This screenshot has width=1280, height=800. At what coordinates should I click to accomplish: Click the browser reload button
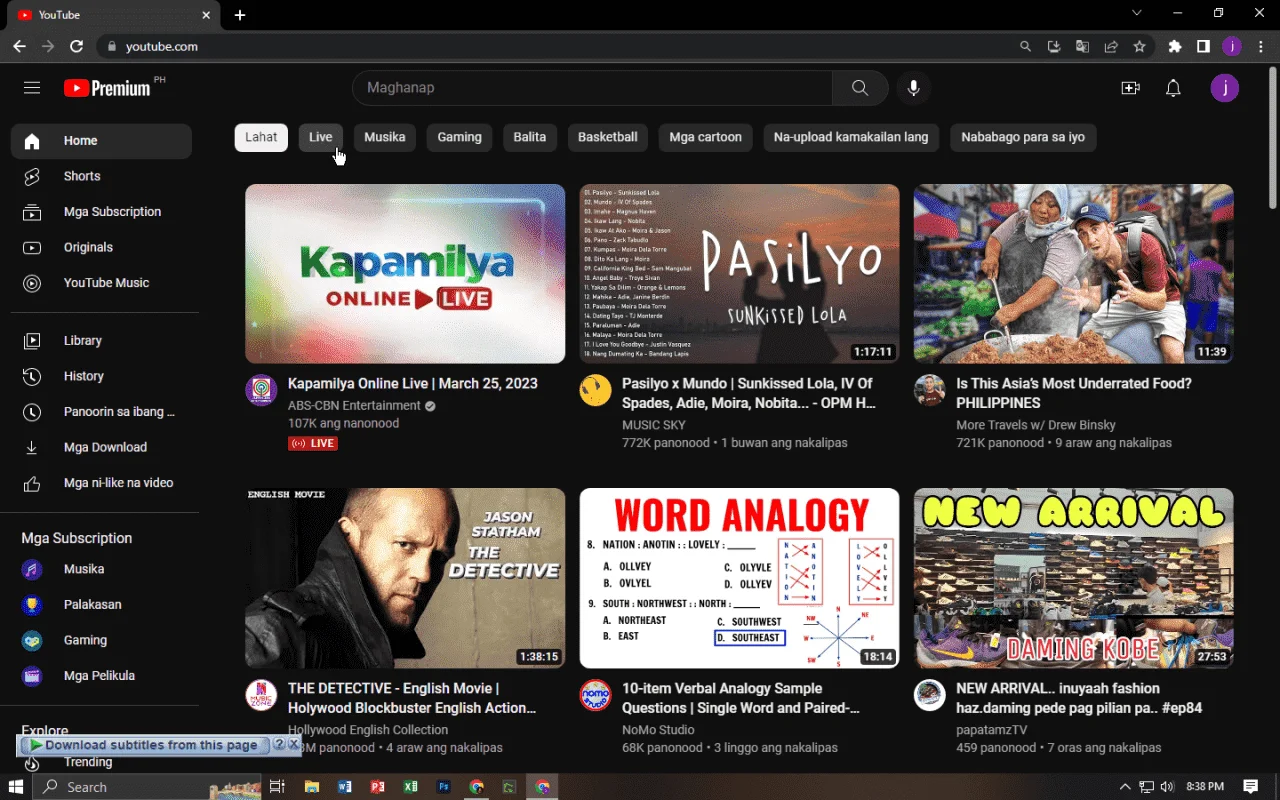(76, 46)
